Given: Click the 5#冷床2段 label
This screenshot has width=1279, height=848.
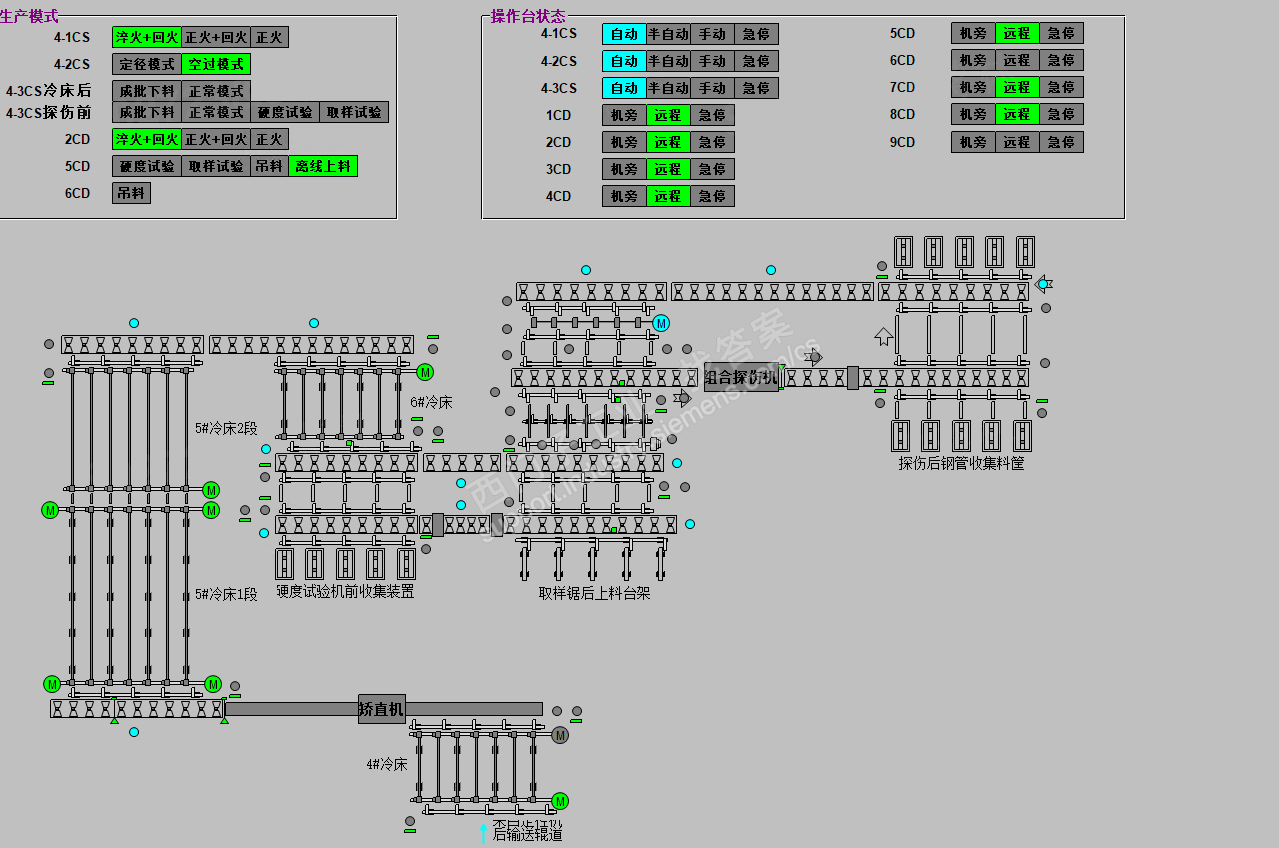Looking at the screenshot, I should pyautogui.click(x=226, y=428).
